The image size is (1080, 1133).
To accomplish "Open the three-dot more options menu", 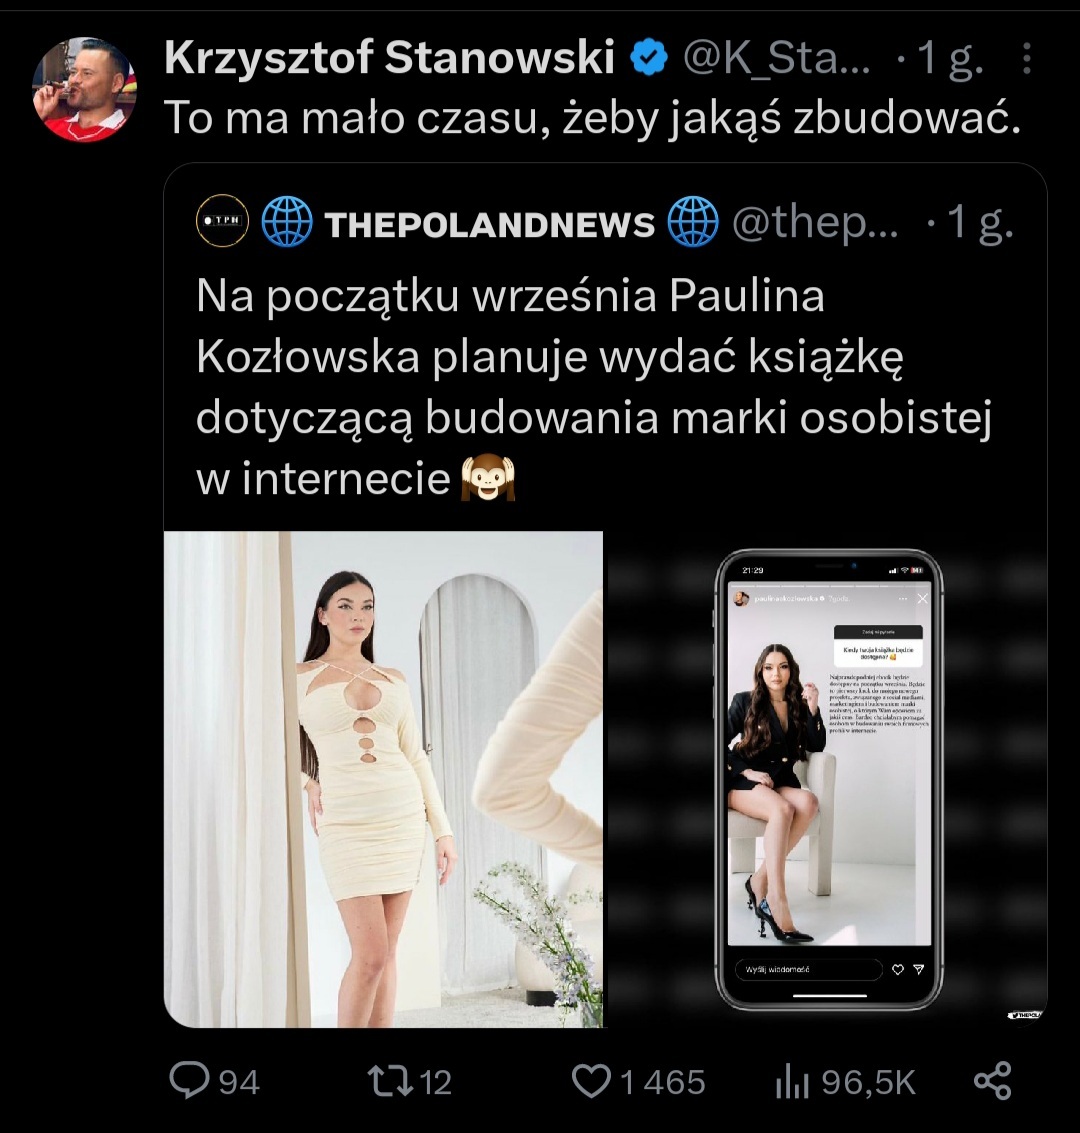I will tap(1026, 61).
